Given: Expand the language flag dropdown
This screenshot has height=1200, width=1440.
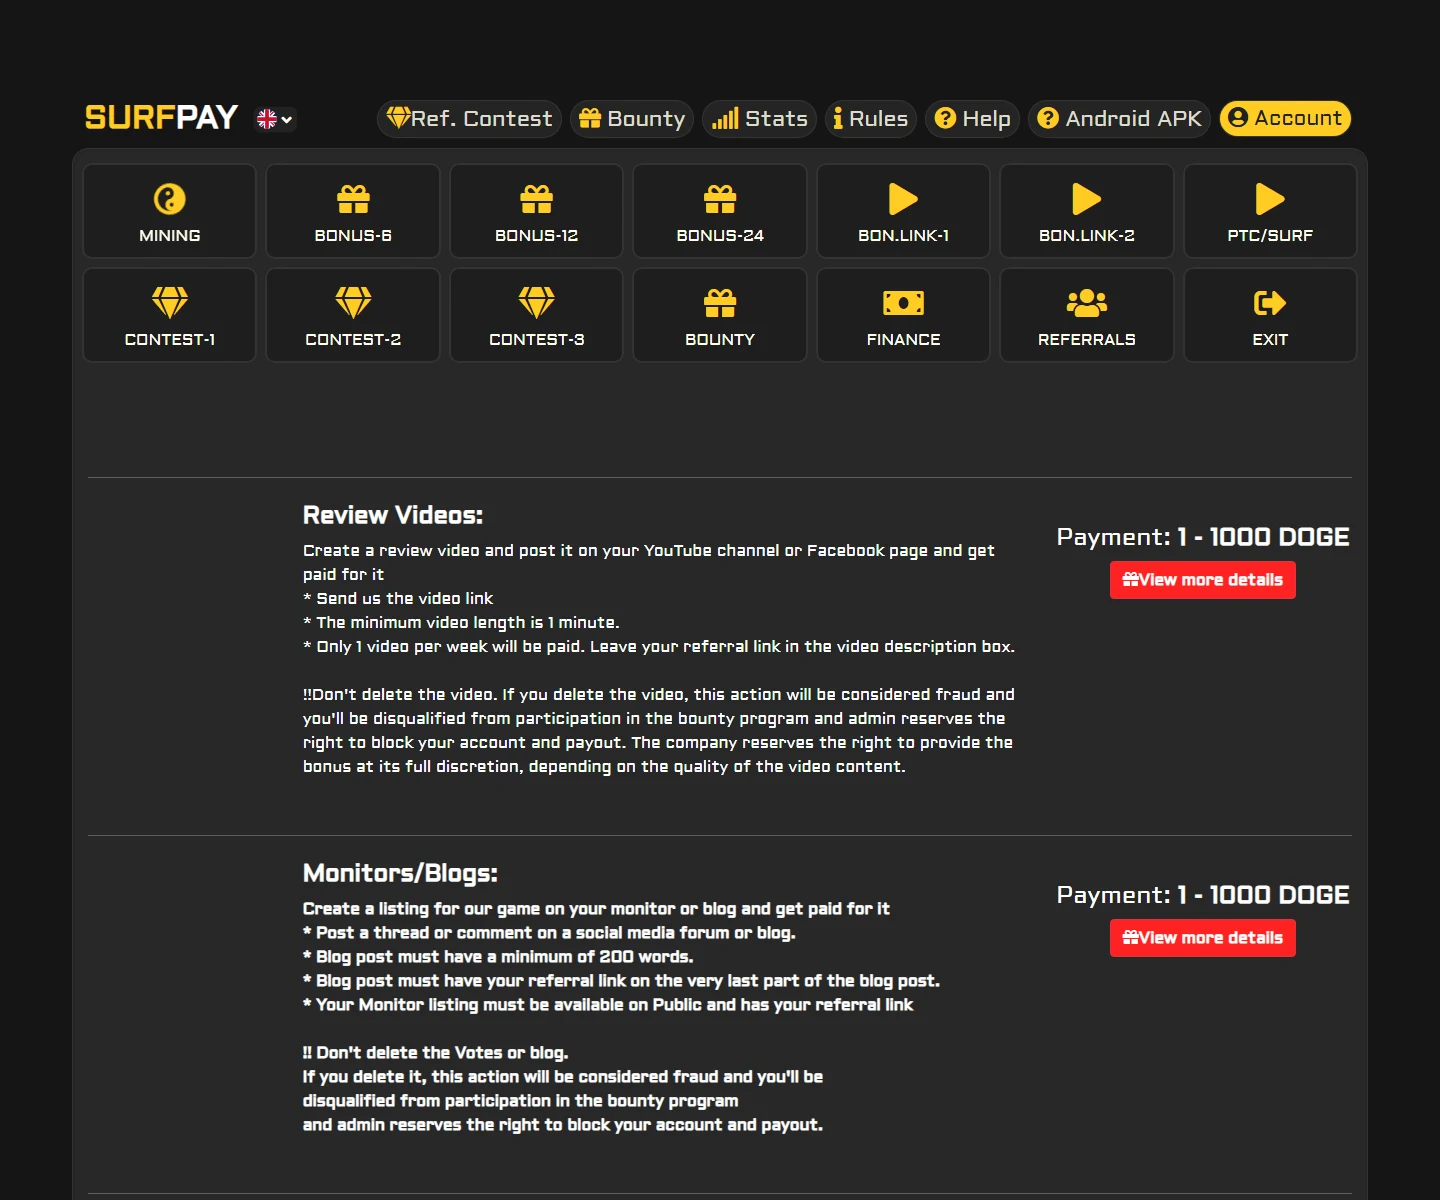Looking at the screenshot, I should (x=275, y=119).
